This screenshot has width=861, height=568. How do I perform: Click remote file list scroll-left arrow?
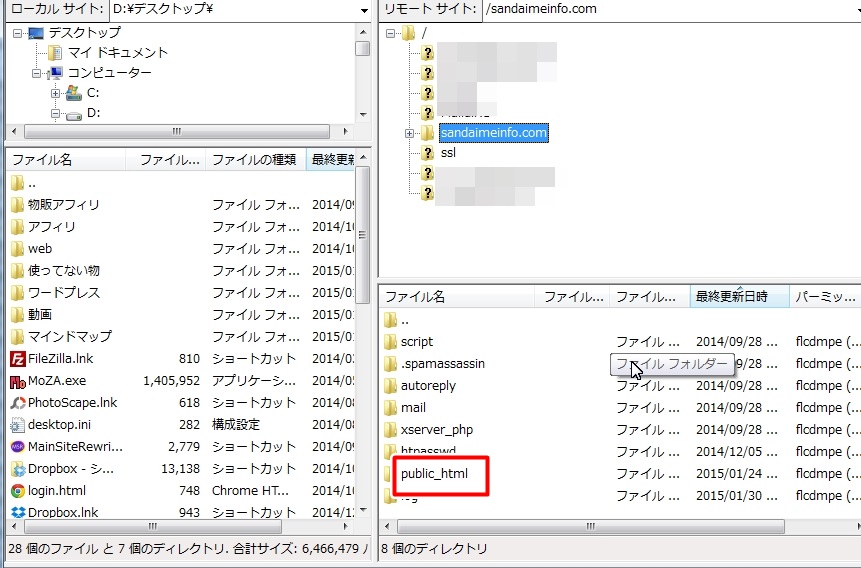[x=387, y=527]
